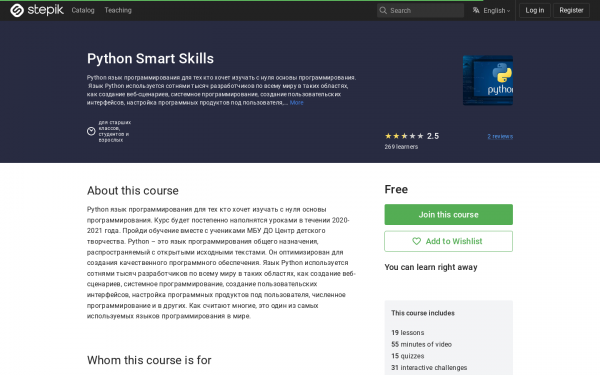The image size is (600, 375).
Task: Click the Free price label
Action: [396, 189]
